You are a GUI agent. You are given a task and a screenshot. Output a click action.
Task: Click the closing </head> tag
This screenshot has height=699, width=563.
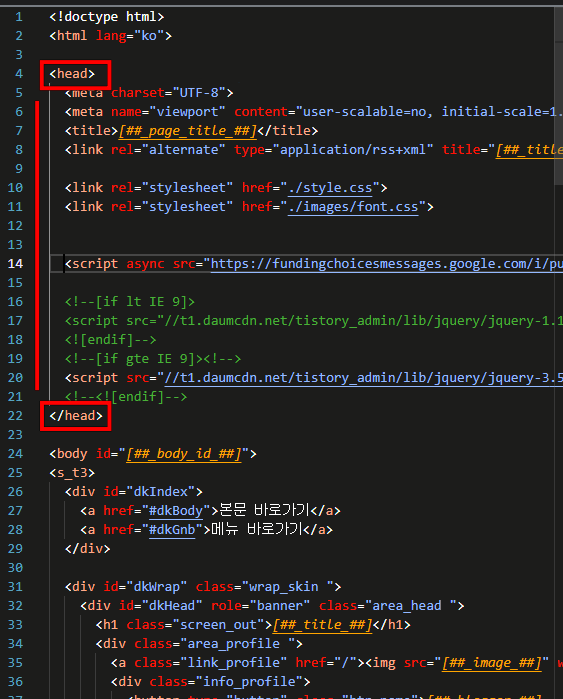pos(76,416)
